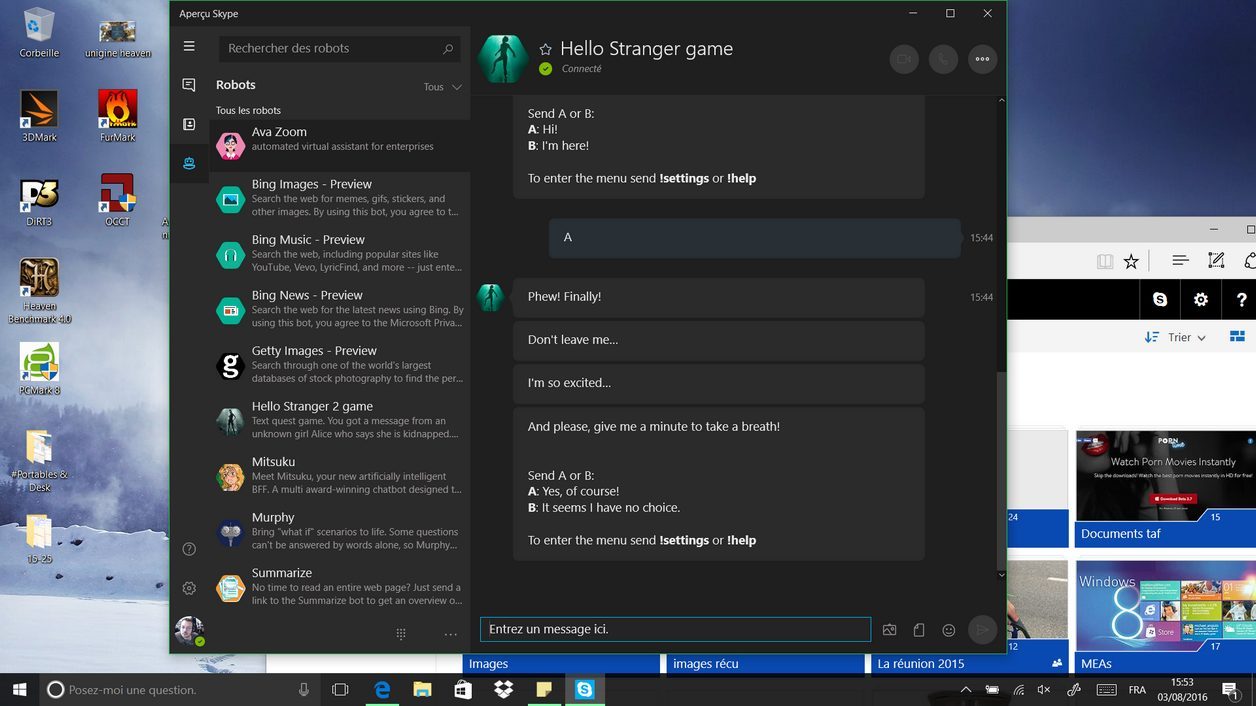The image size is (1256, 706).
Task: Open the dial pad icon below bot list
Action: (x=401, y=634)
